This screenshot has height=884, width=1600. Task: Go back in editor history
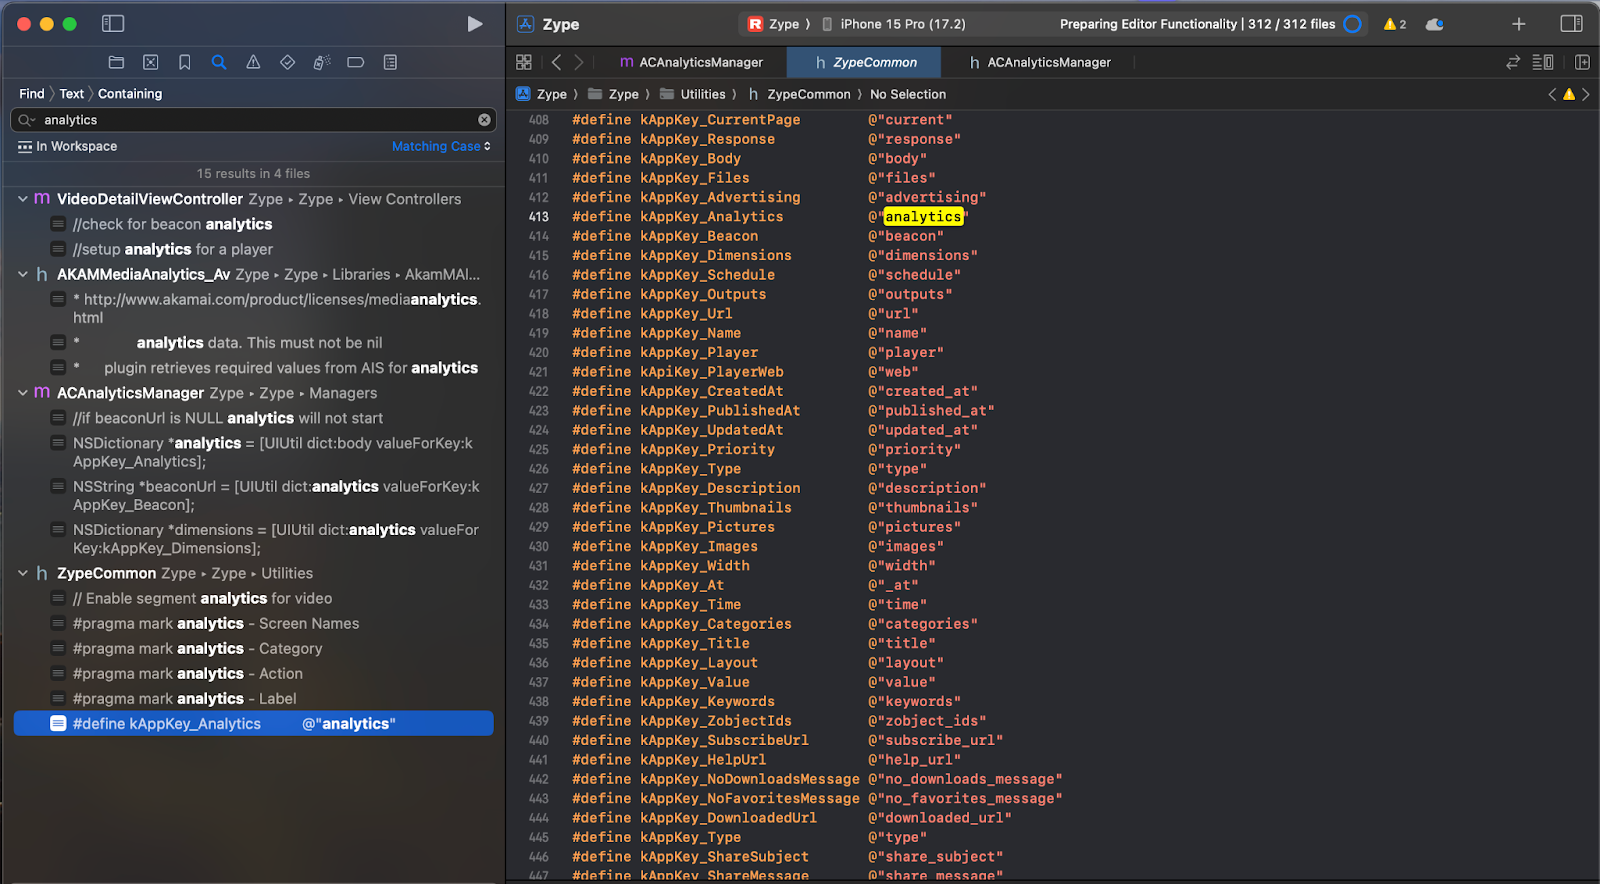[557, 62]
